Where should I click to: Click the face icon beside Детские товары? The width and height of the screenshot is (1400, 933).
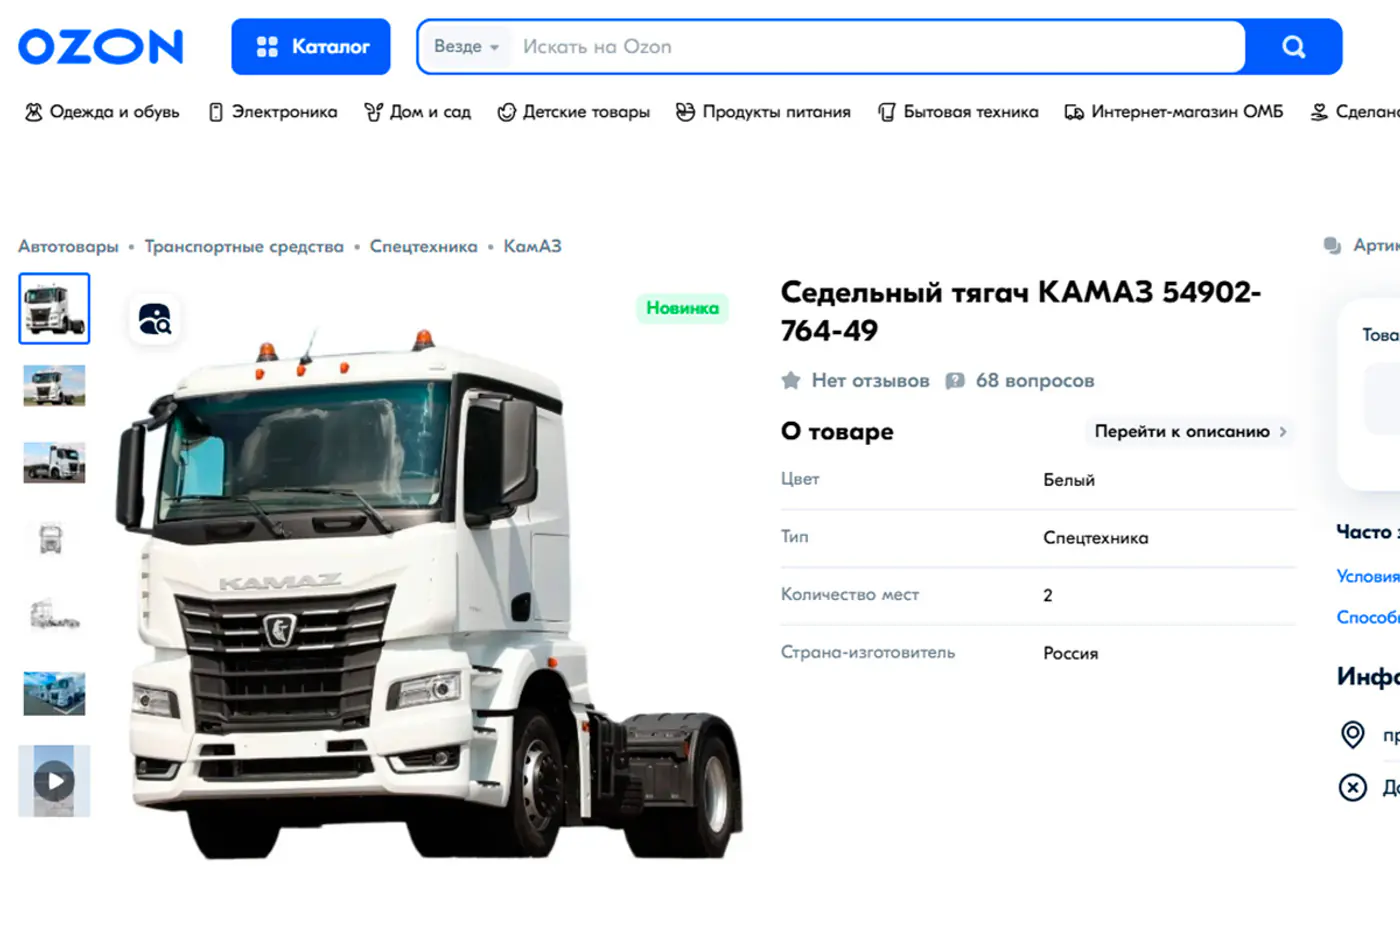(507, 112)
